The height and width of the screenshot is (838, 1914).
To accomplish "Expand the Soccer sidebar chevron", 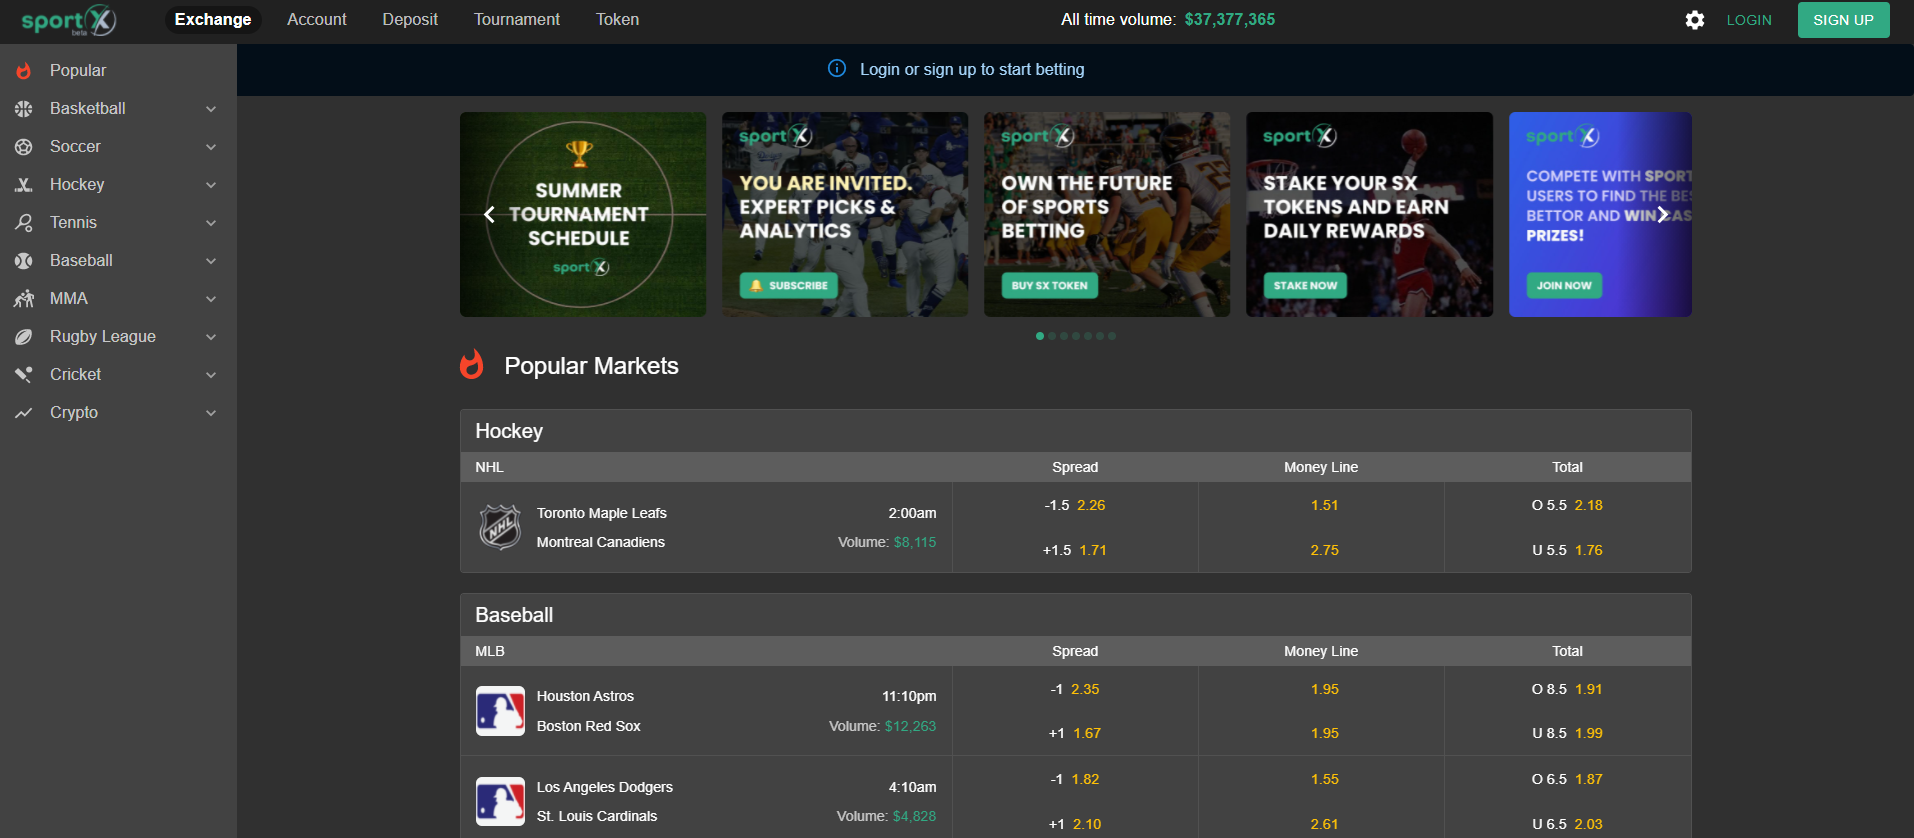I will [211, 147].
